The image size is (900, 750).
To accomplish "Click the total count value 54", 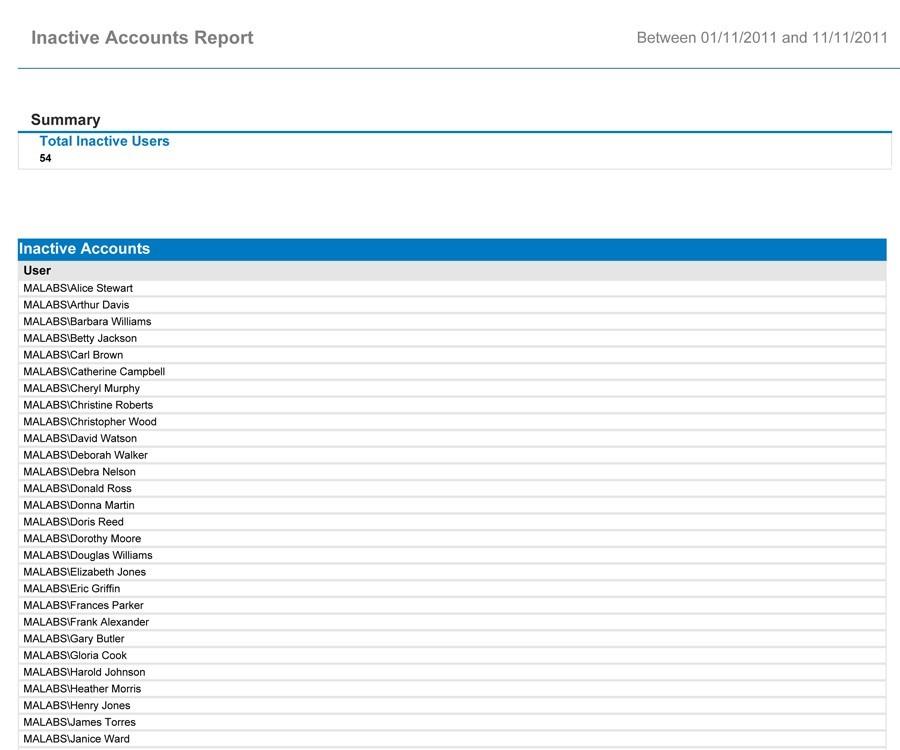I will 45,158.
